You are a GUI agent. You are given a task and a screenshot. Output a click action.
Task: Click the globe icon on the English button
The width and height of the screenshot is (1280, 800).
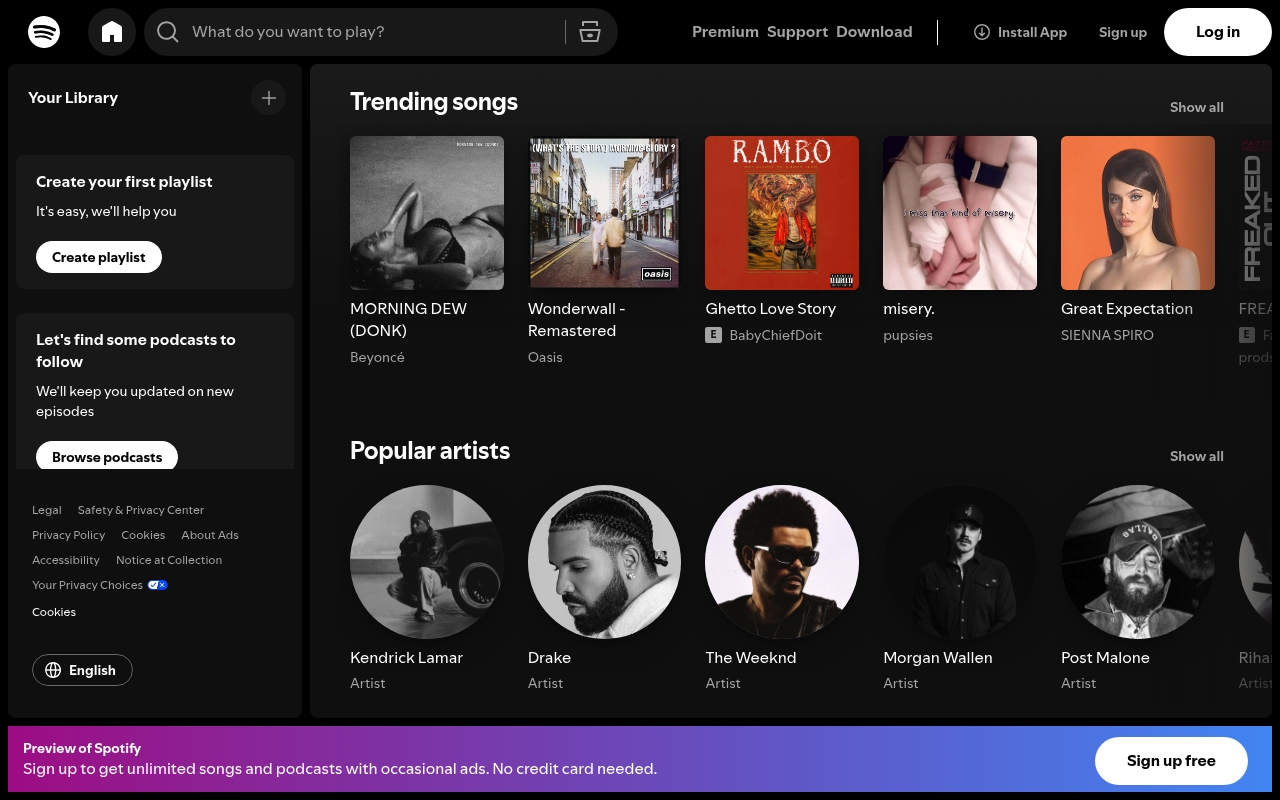point(54,670)
